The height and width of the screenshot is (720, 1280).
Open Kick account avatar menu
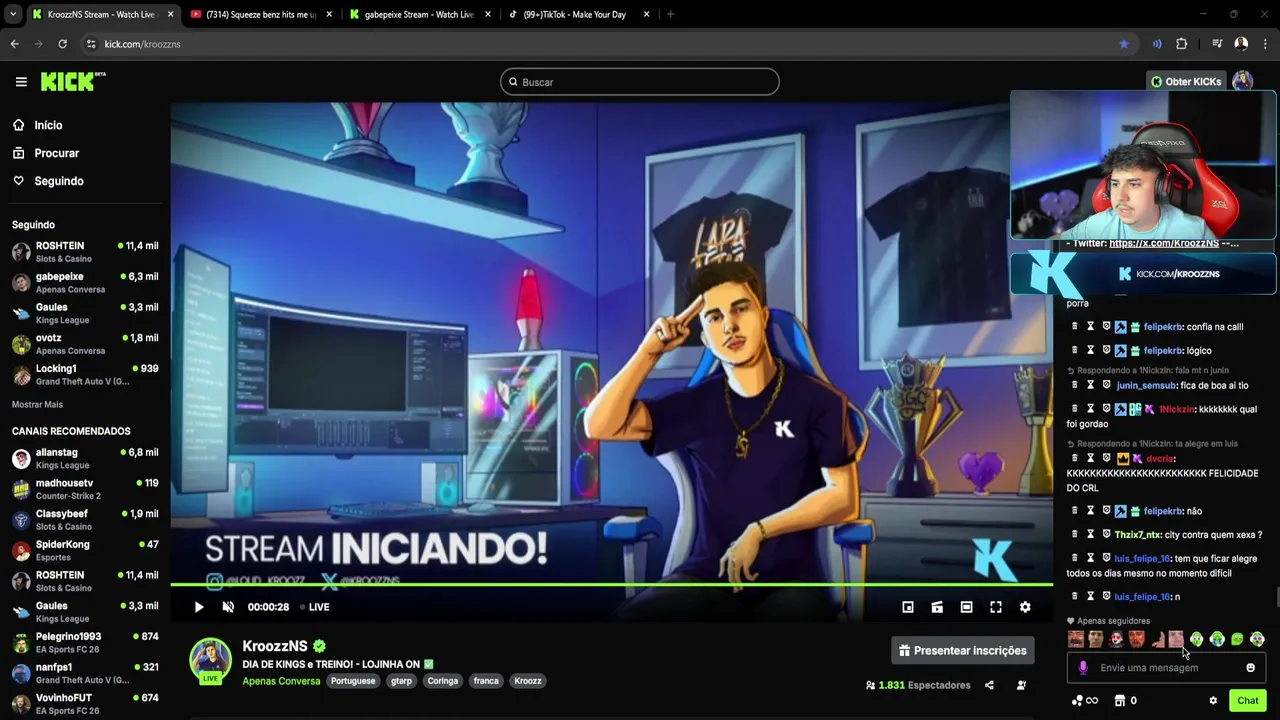1242,82
